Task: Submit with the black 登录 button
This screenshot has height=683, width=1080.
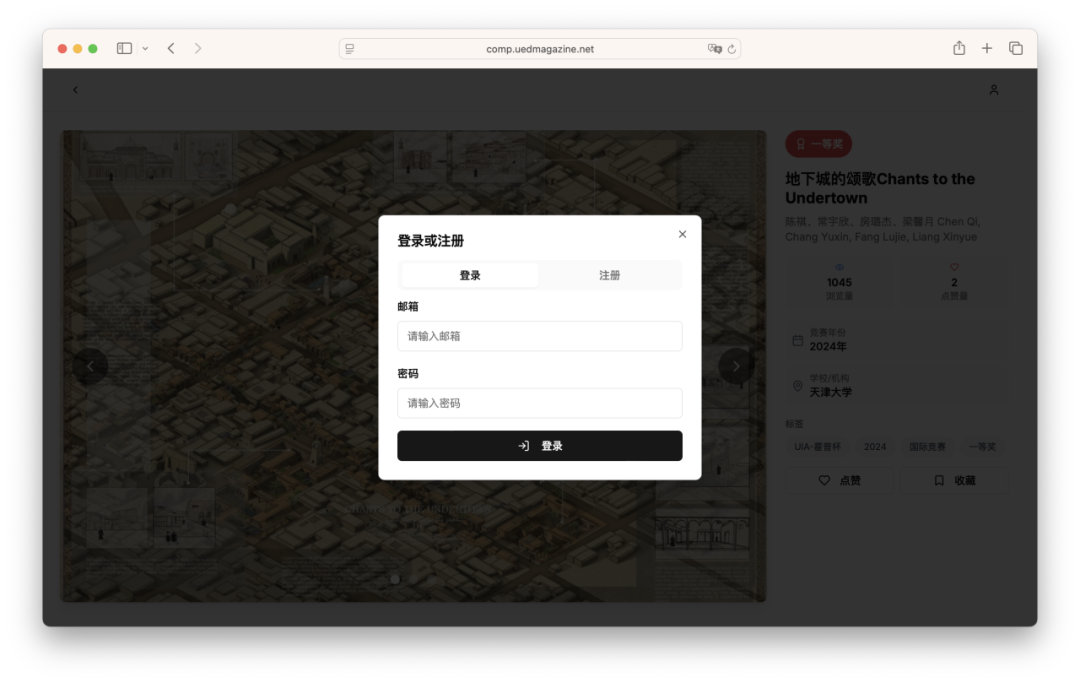Action: (x=539, y=445)
